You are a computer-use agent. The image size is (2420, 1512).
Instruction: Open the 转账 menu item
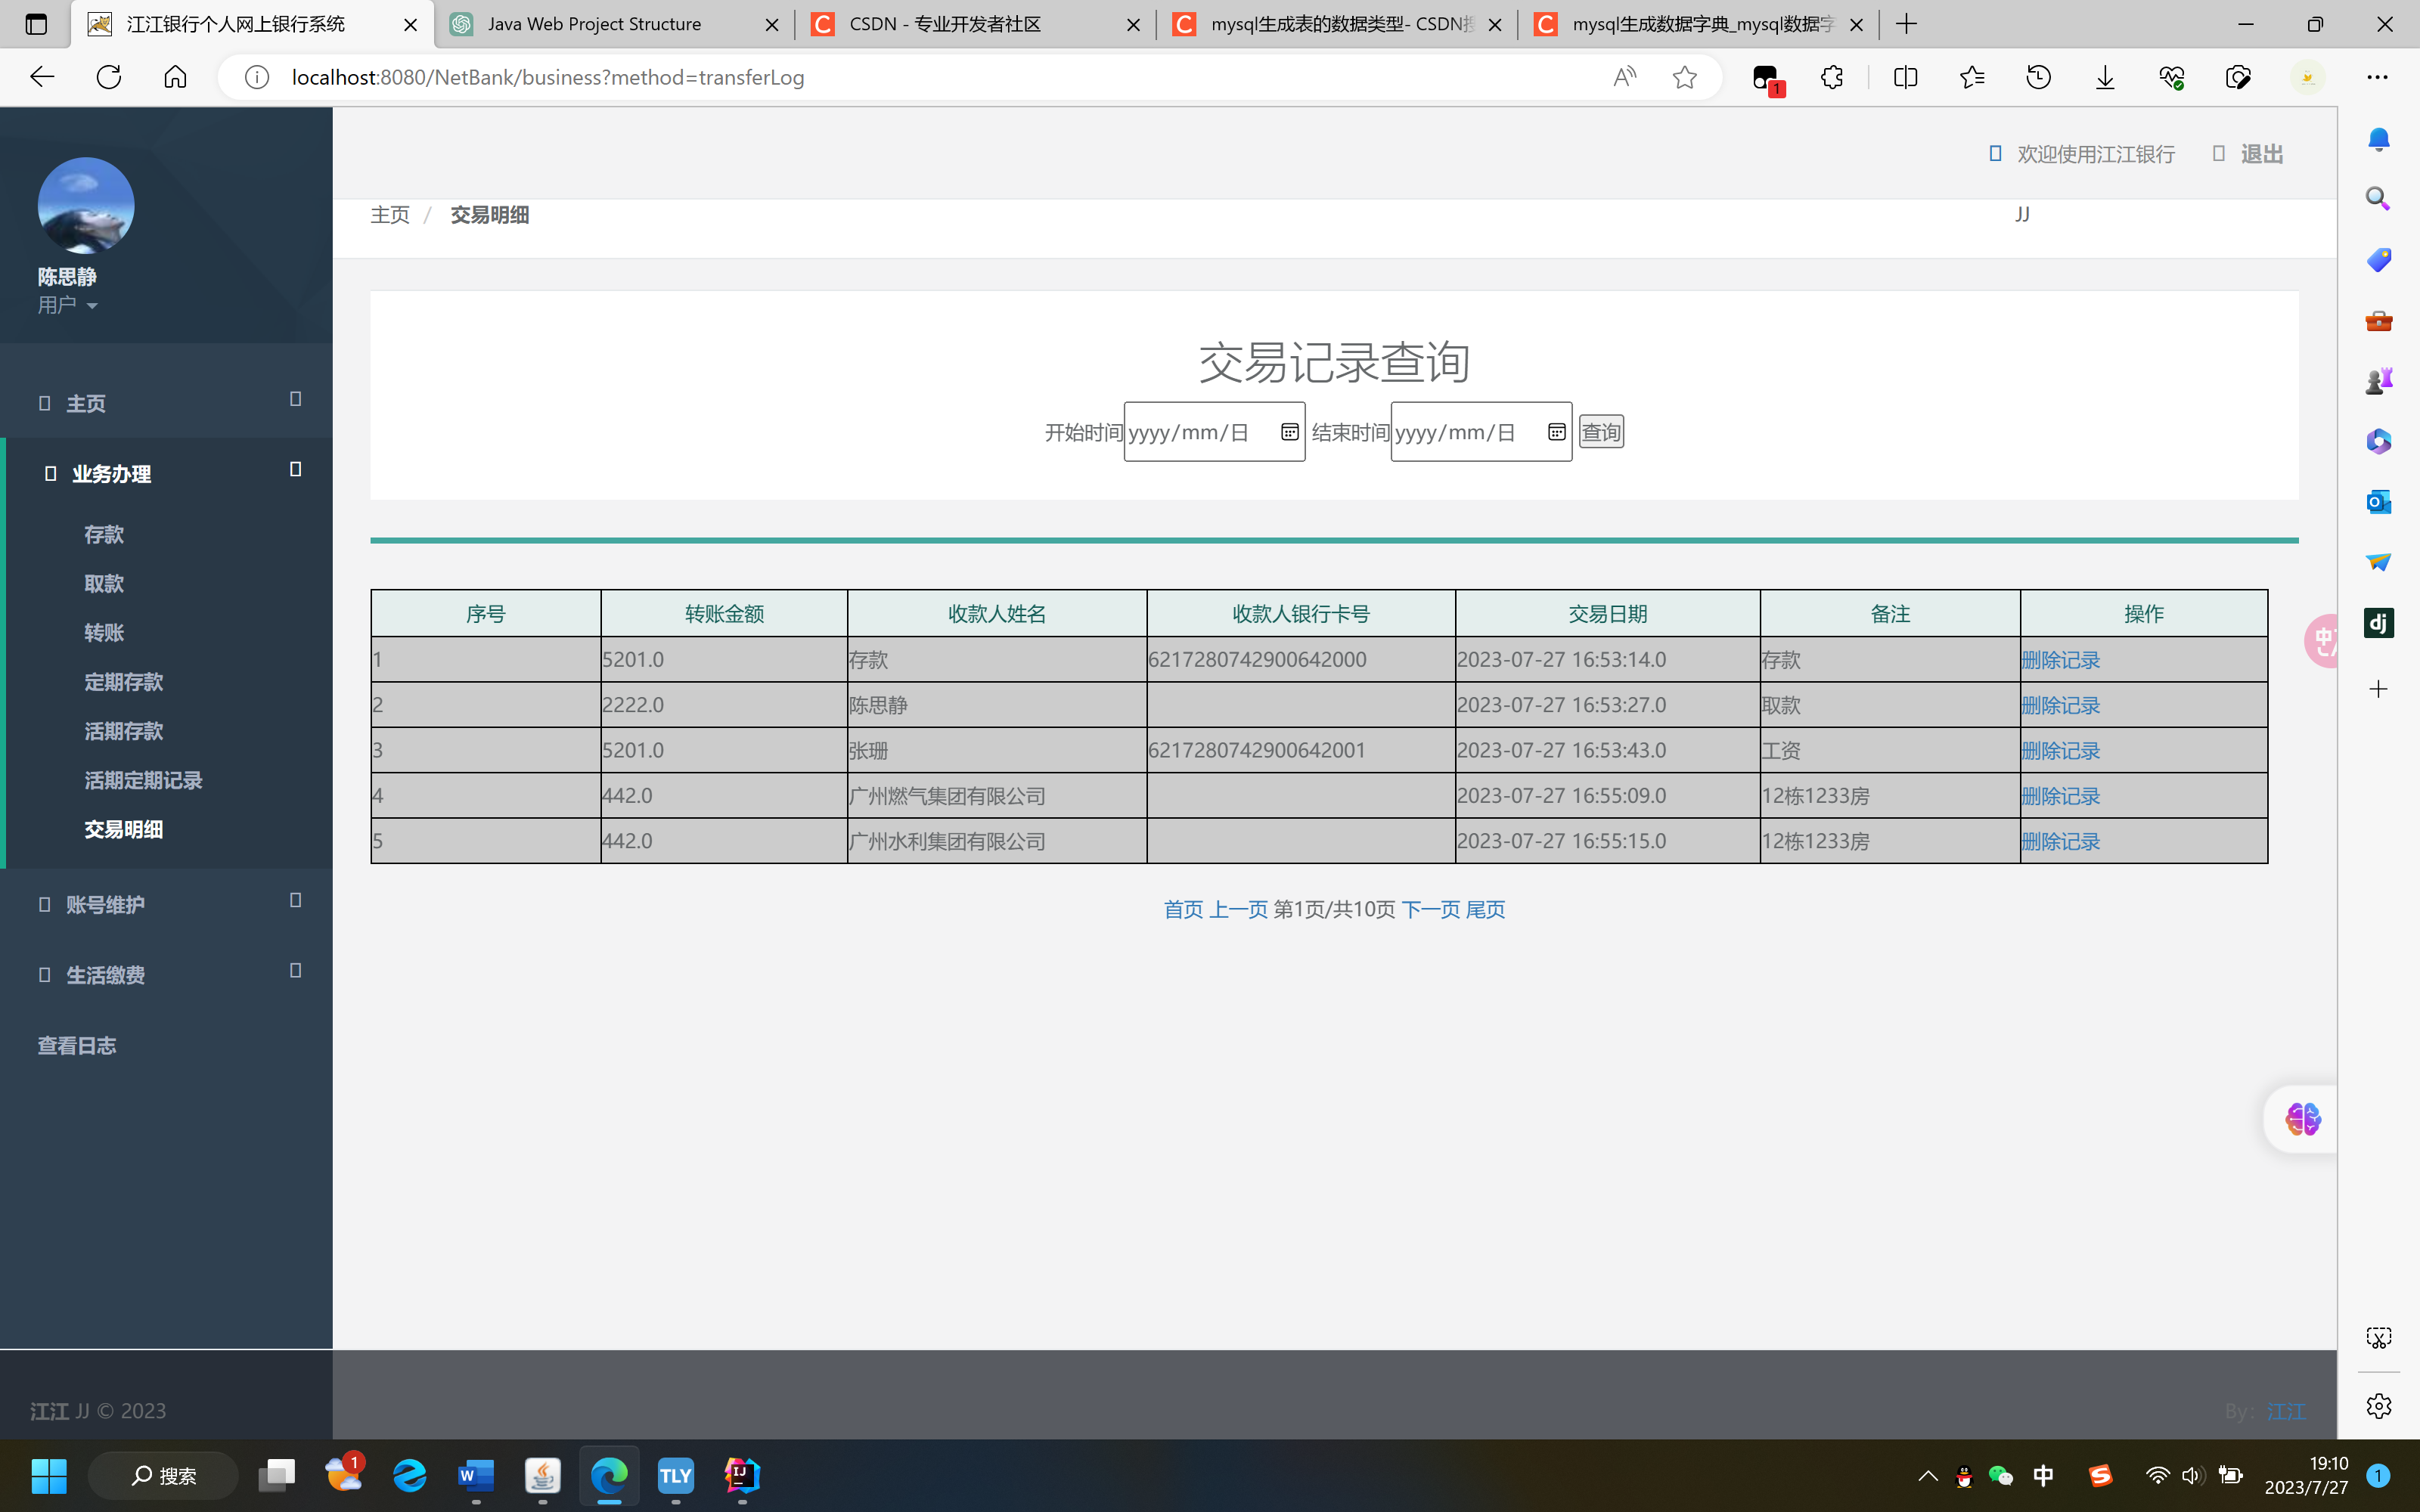click(x=104, y=633)
